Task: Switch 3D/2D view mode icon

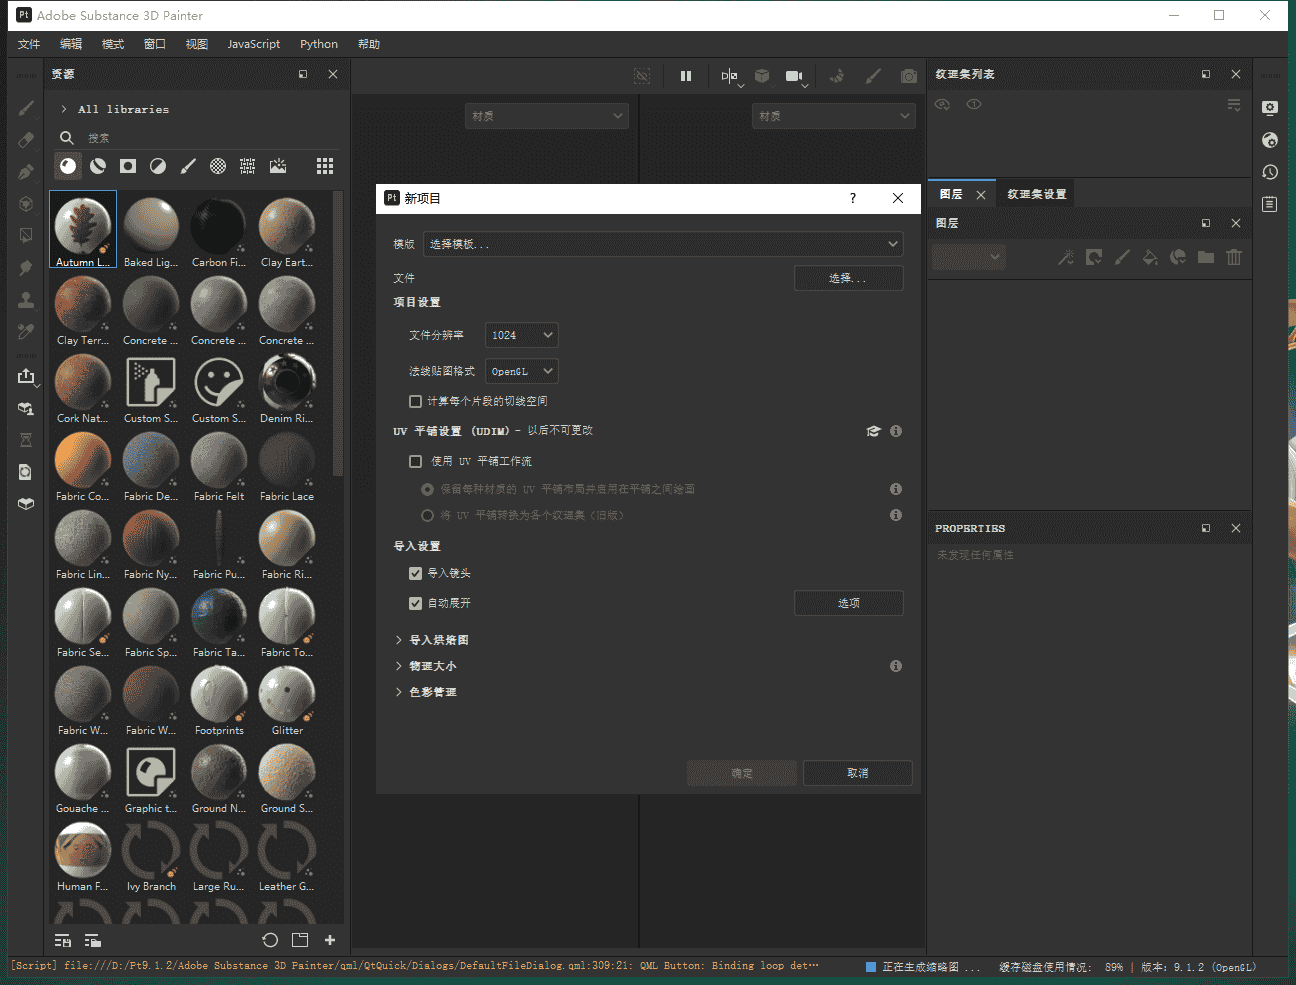Action: tap(730, 76)
